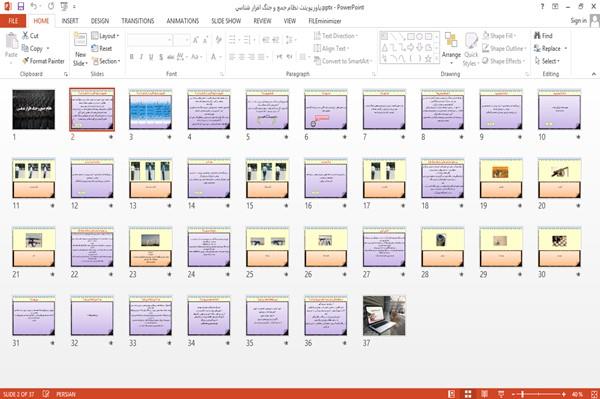Click zoom in plus button
This screenshot has width=600, height=399.
[x=564, y=394]
